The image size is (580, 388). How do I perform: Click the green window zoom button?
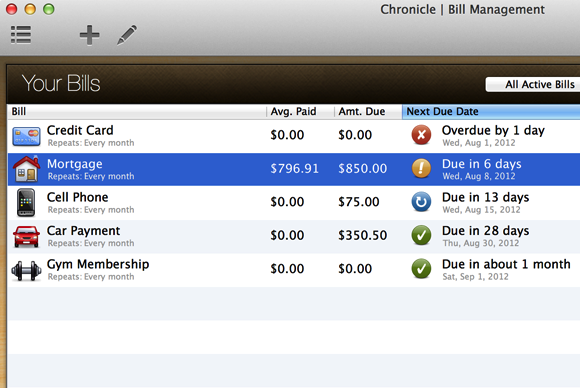click(x=49, y=9)
